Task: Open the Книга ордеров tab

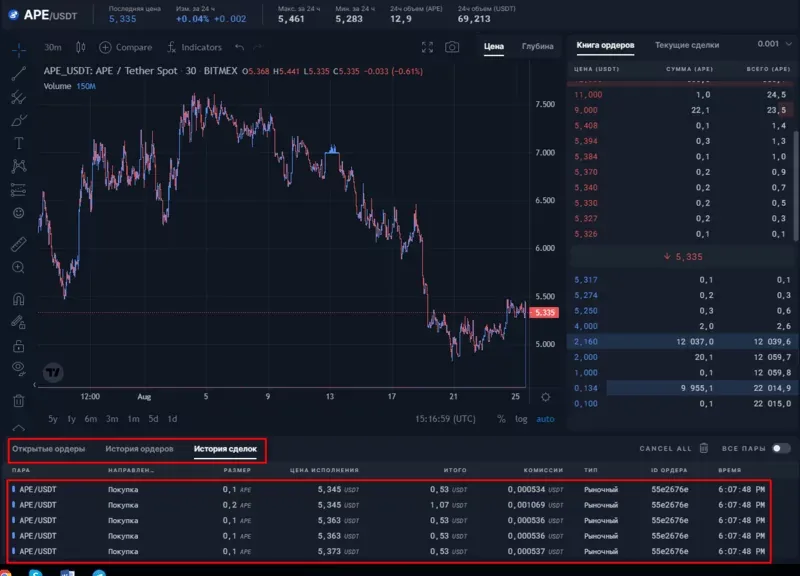Action: tap(606, 45)
